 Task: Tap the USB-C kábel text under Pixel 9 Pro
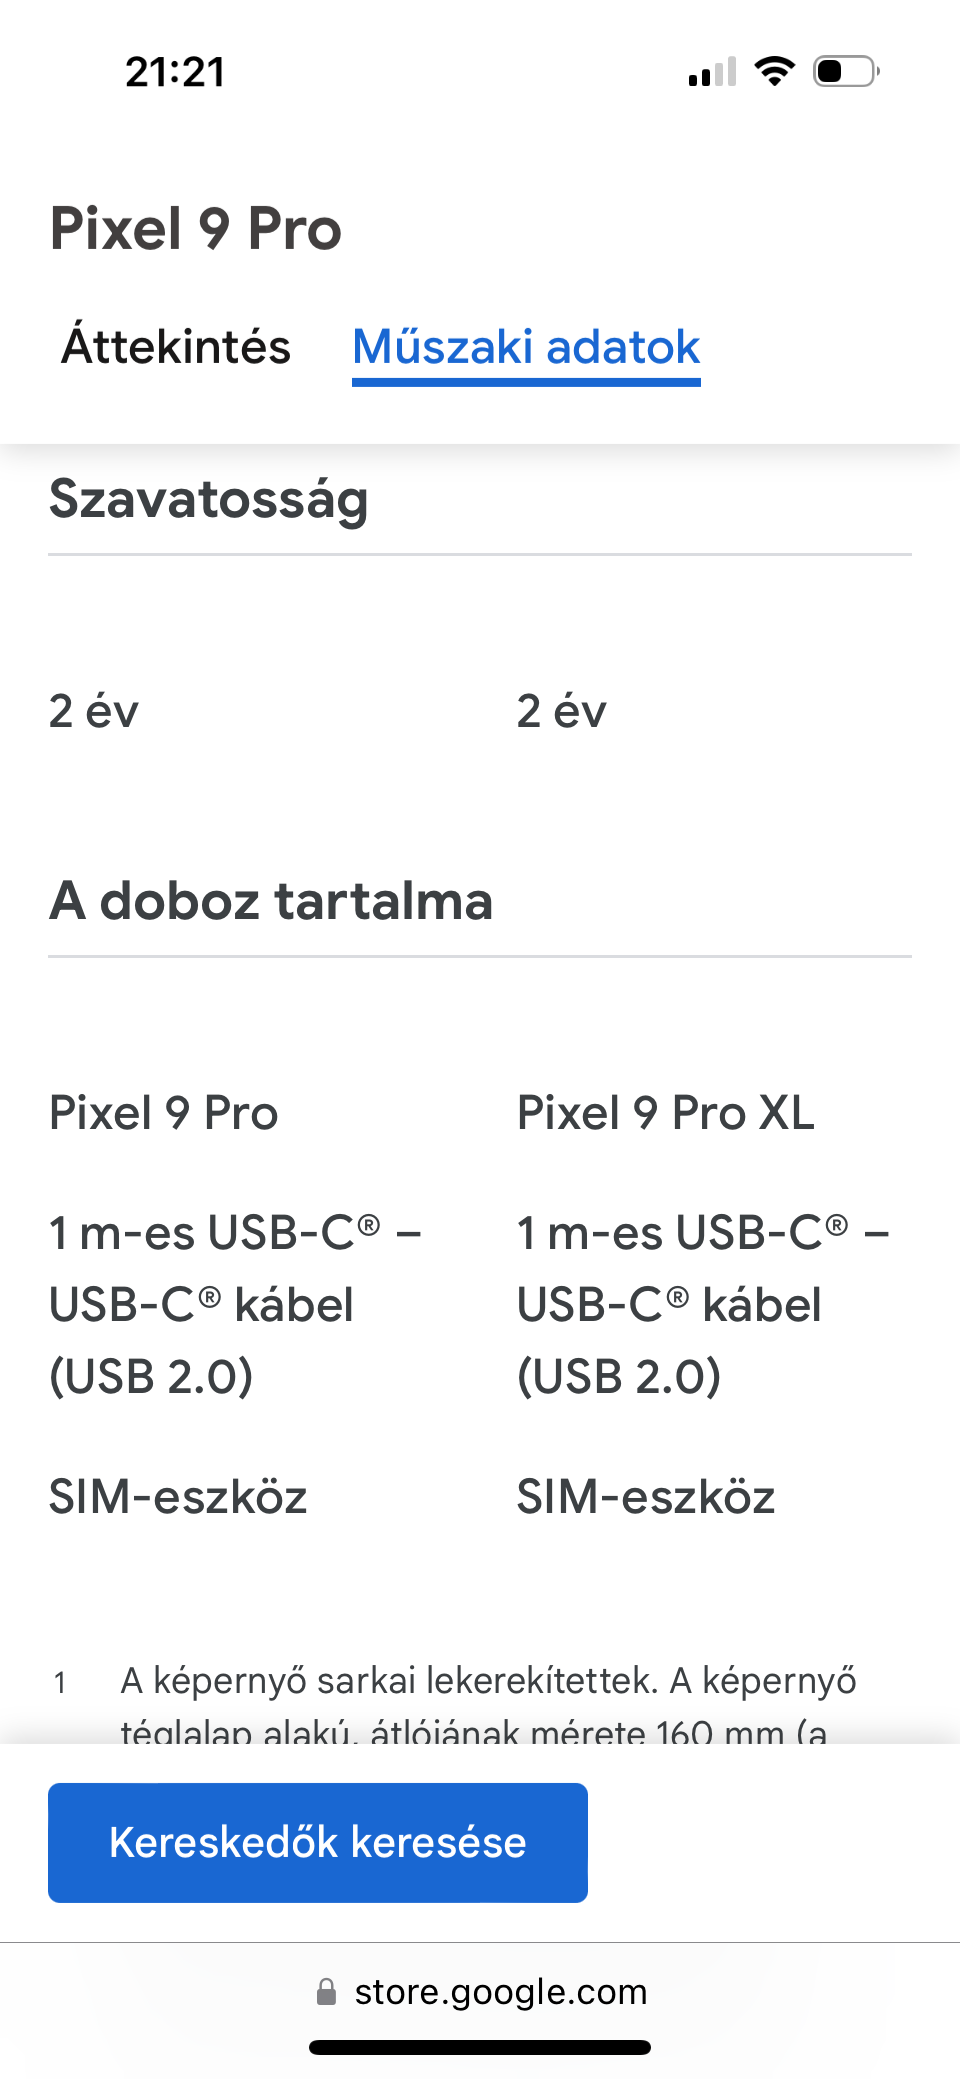(x=236, y=1304)
